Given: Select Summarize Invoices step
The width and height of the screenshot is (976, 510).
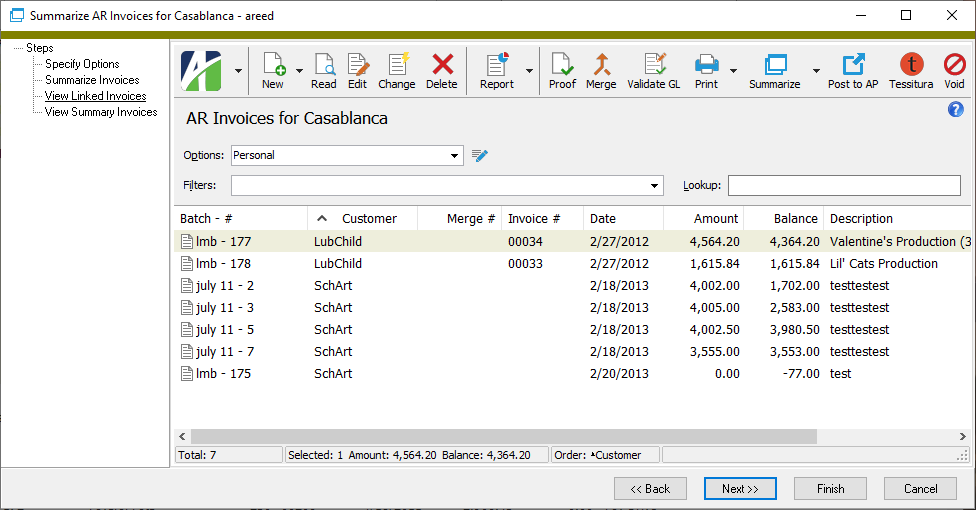Looking at the screenshot, I should [x=92, y=80].
